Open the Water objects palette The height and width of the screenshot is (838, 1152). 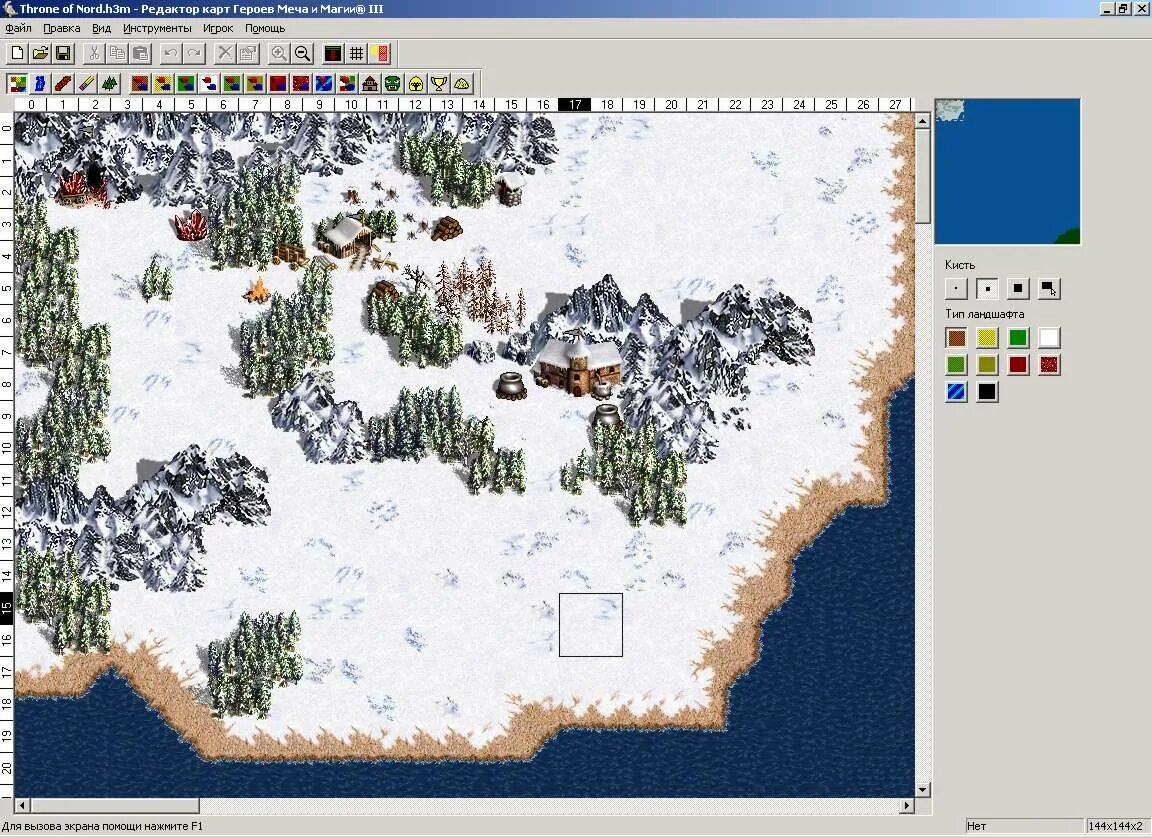coord(324,83)
